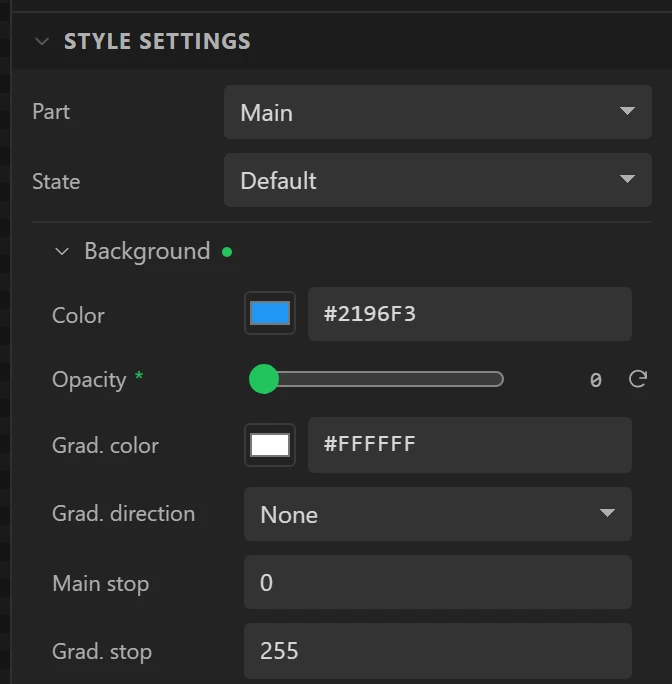Click the green dot beside Background
This screenshot has width=672, height=684.
point(227,252)
